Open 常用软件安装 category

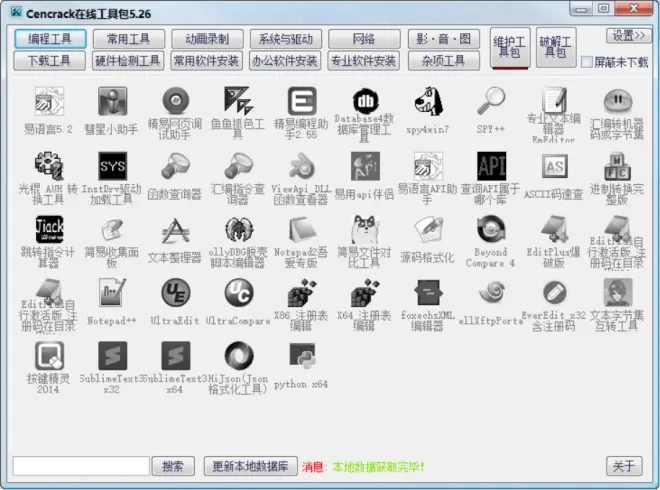206,61
